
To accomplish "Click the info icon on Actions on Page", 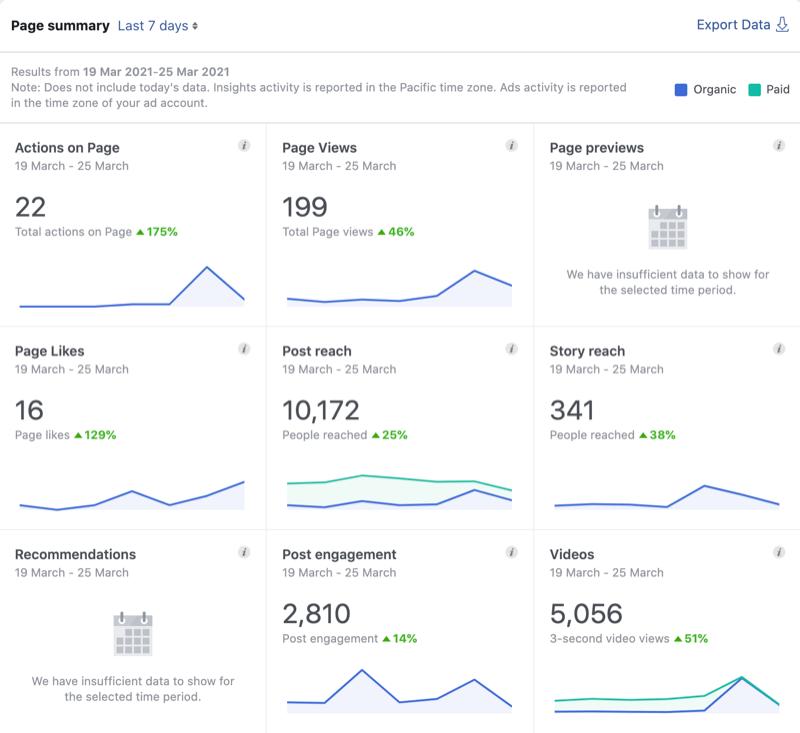I will (x=244, y=146).
